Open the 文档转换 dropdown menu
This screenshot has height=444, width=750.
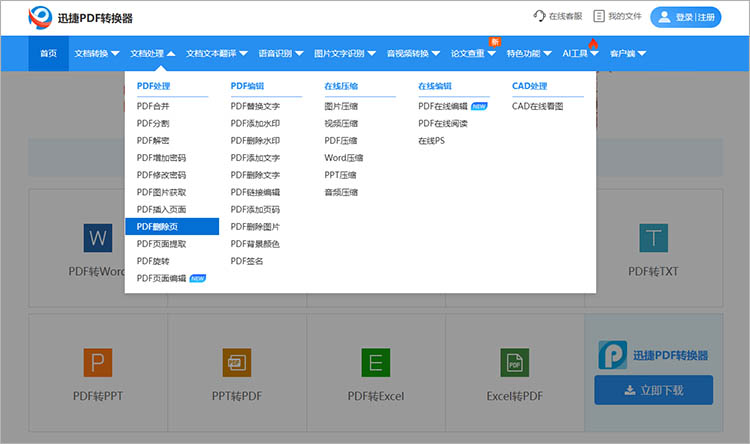[x=97, y=54]
